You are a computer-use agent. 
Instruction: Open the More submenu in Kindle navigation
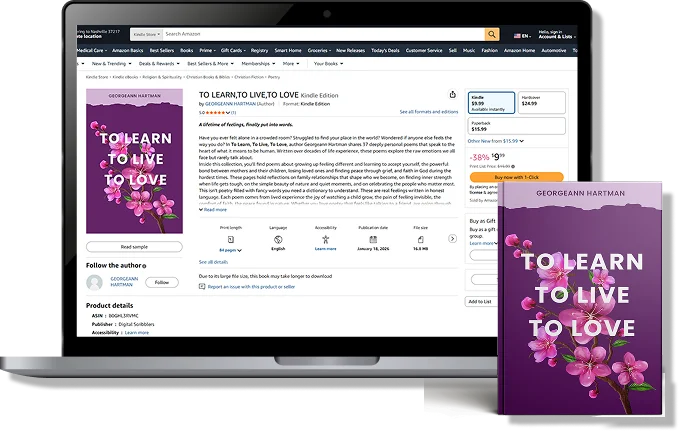pyautogui.click(x=291, y=64)
